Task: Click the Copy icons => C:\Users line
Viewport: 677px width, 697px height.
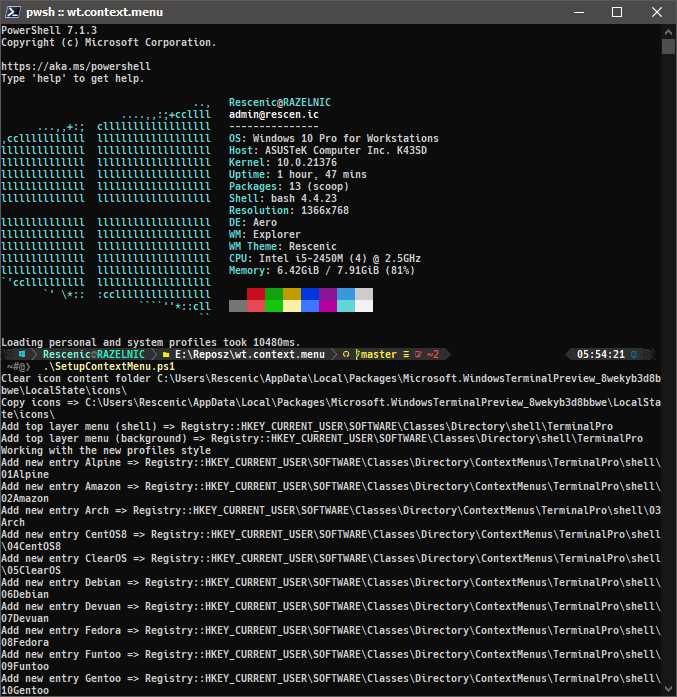Action: tap(331, 409)
